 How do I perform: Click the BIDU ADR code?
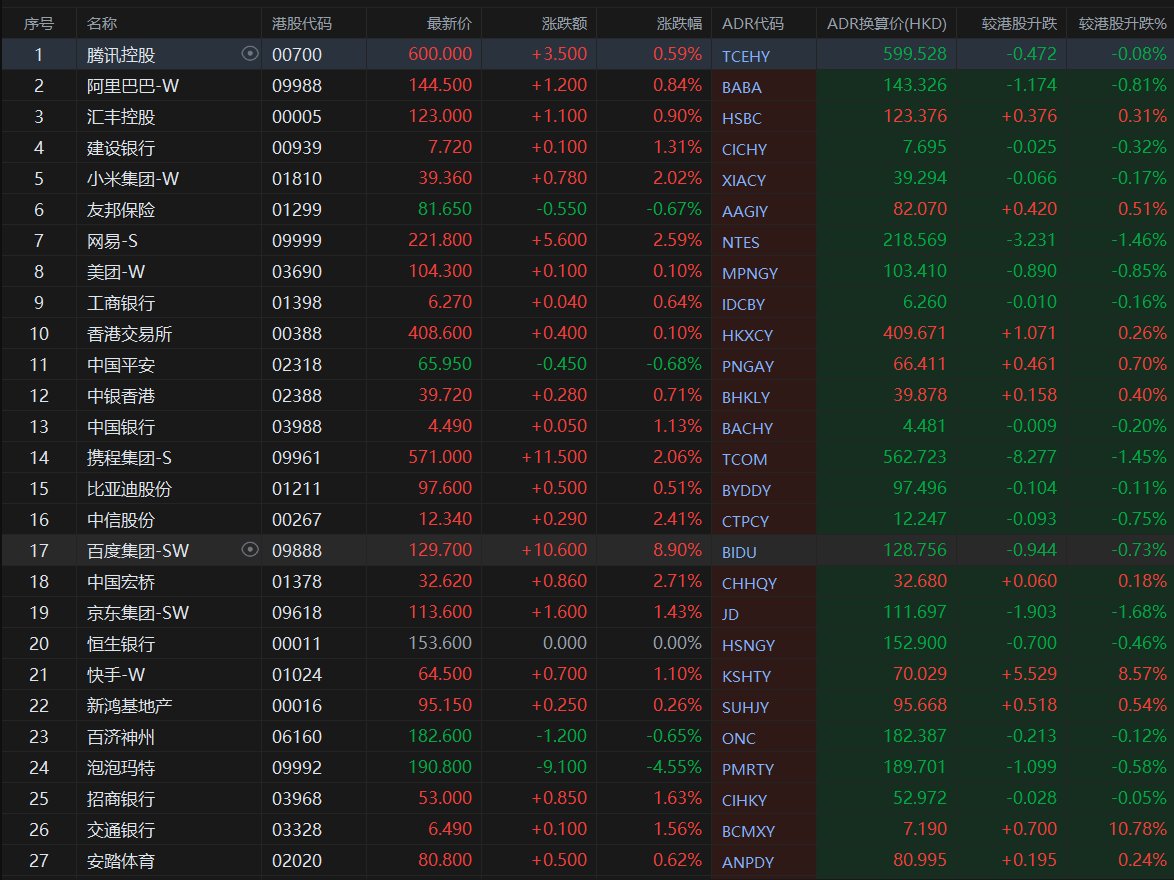pos(740,552)
